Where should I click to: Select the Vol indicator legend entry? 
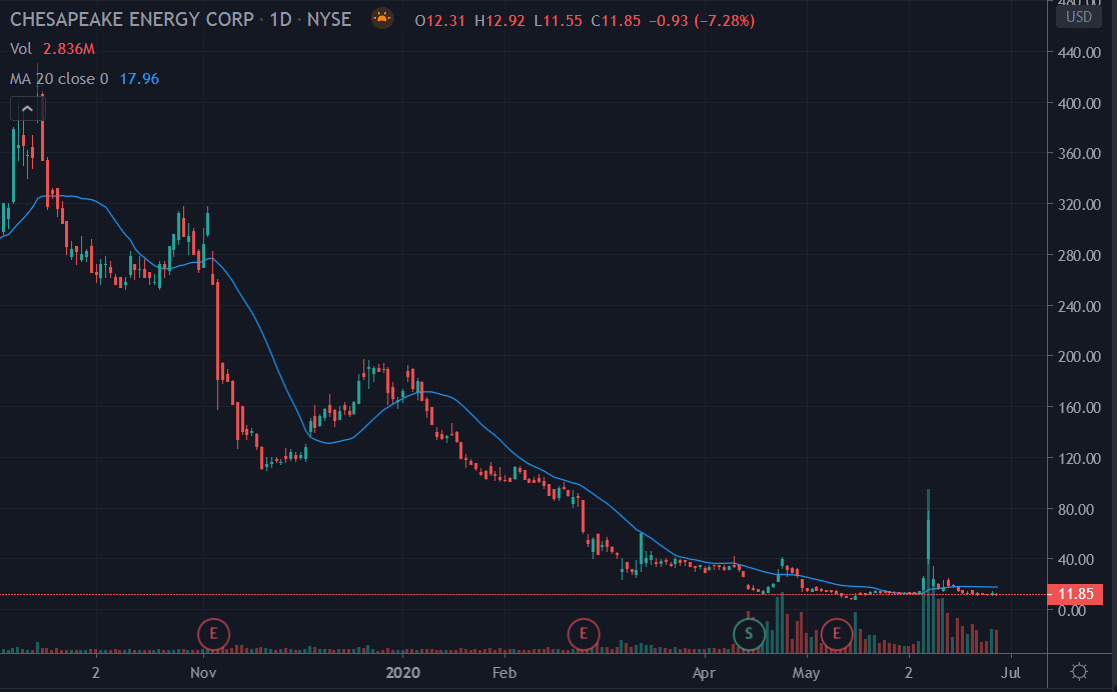tap(20, 49)
